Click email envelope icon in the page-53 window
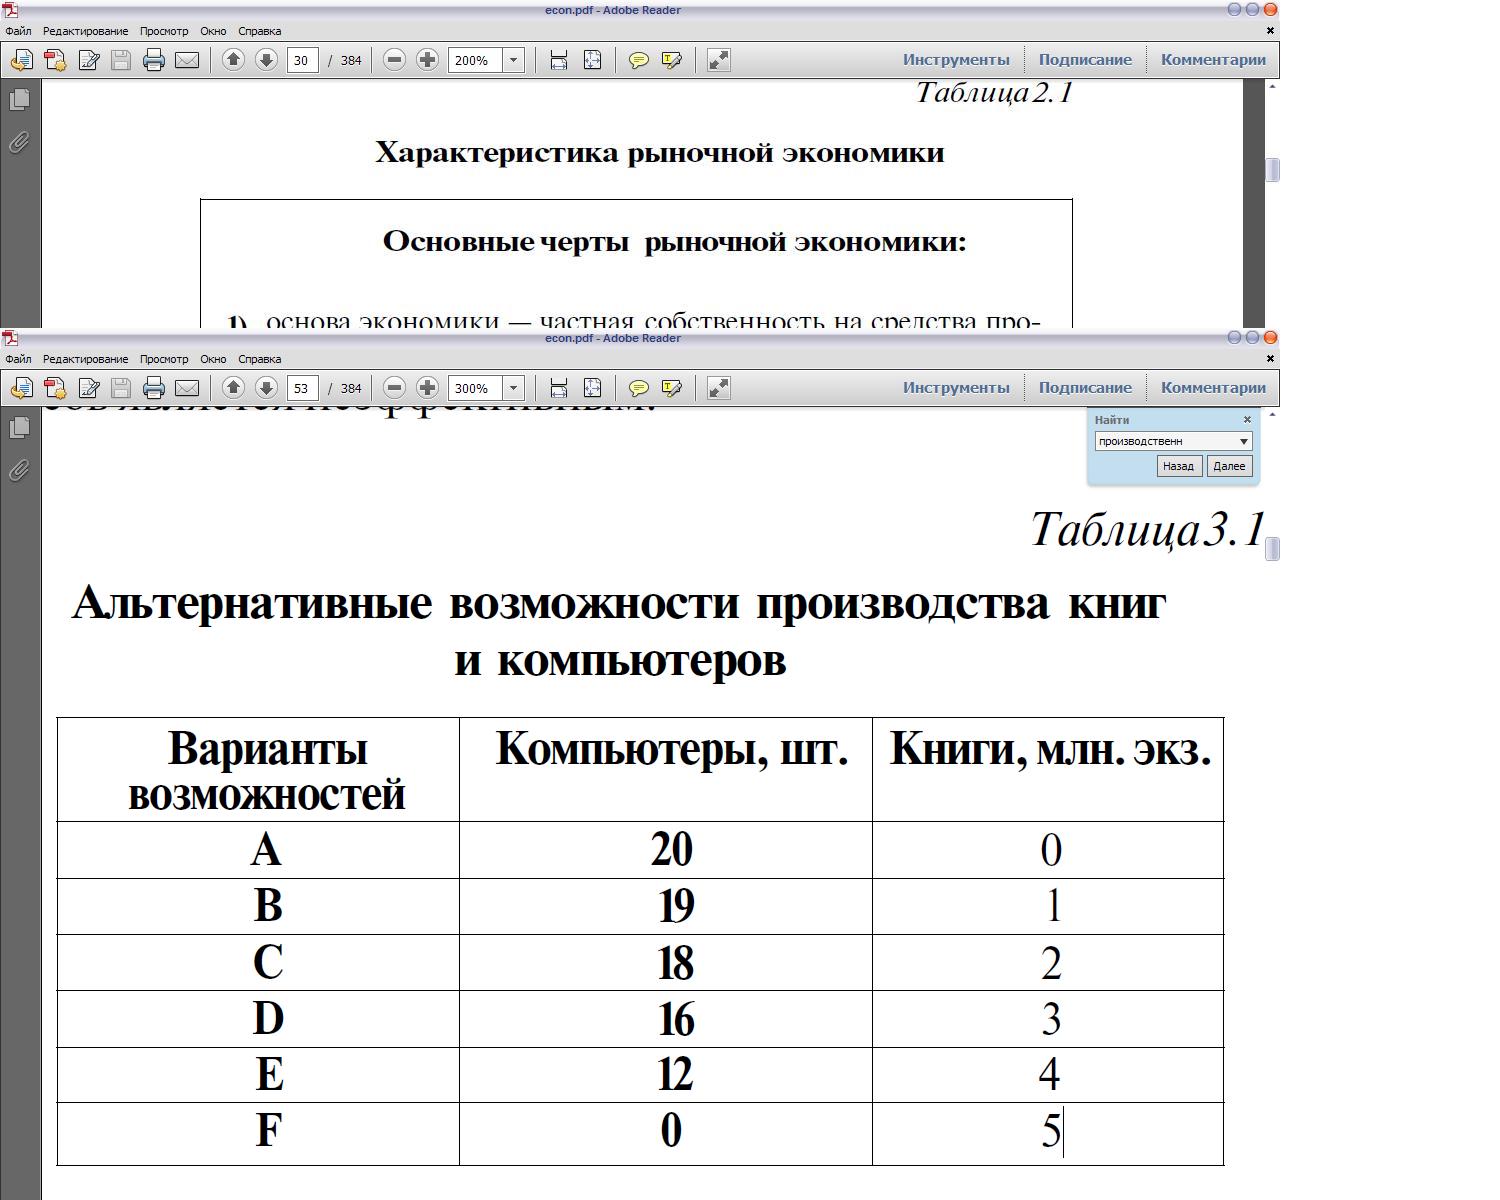The height and width of the screenshot is (1200, 1500). [x=187, y=388]
